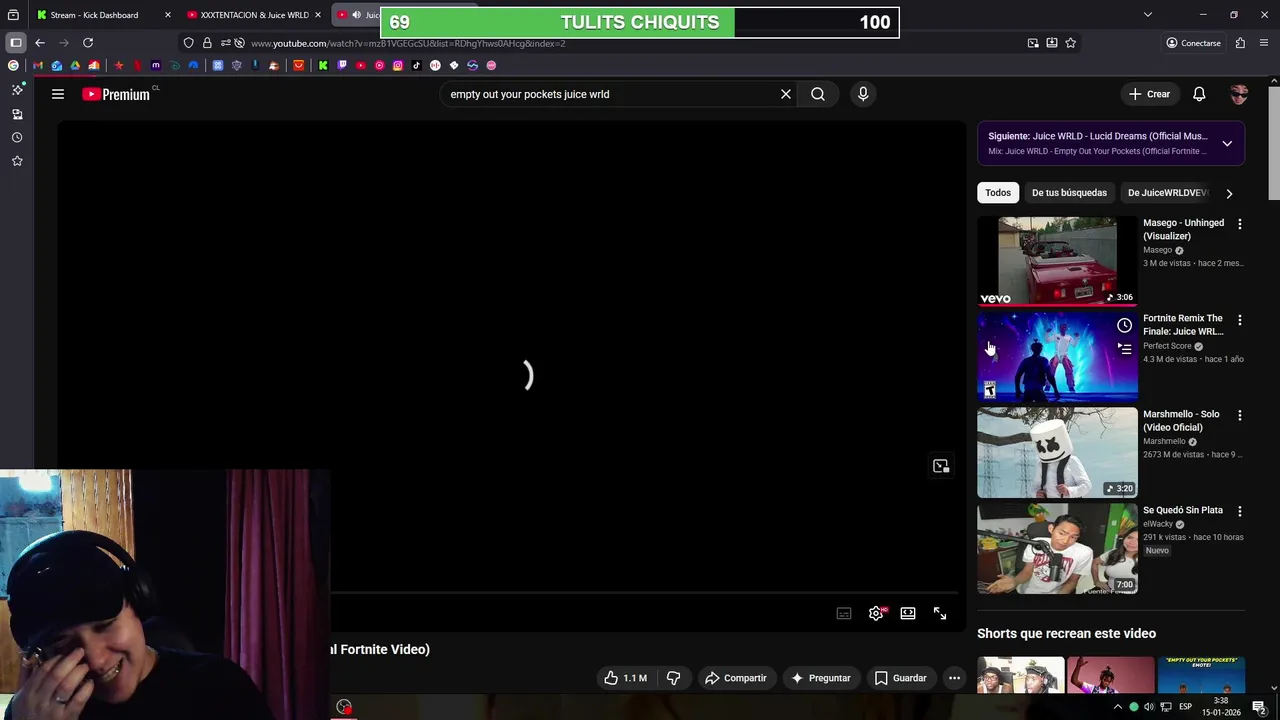Viewport: 1280px width, 720px height.
Task: Start voice search with the microphone
Action: [x=863, y=94]
